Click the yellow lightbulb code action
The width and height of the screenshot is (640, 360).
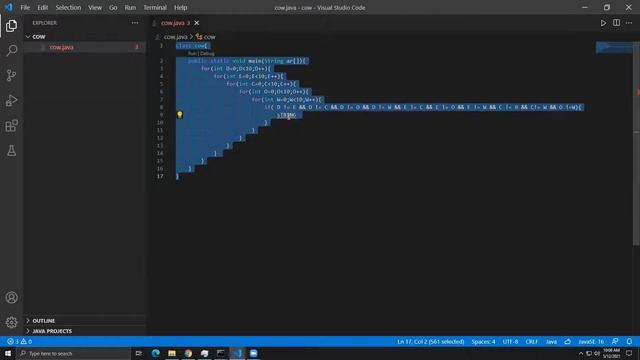180,115
